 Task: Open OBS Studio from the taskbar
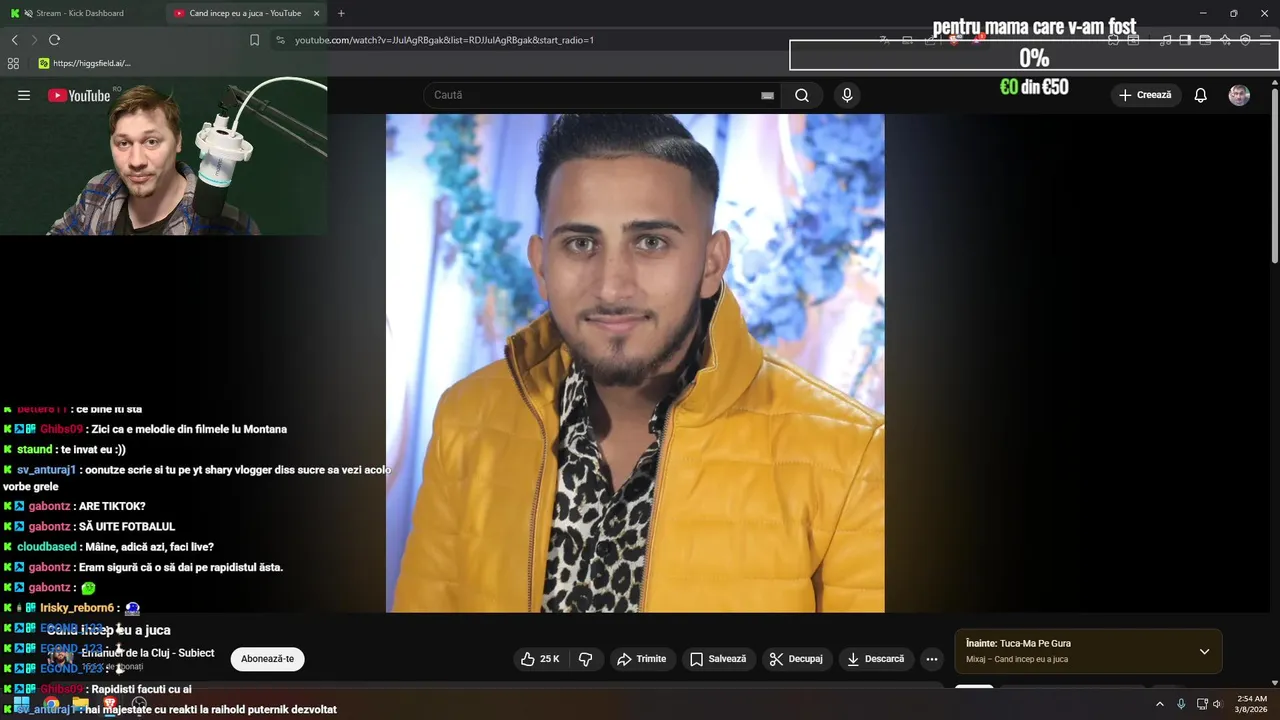pyautogui.click(x=140, y=704)
